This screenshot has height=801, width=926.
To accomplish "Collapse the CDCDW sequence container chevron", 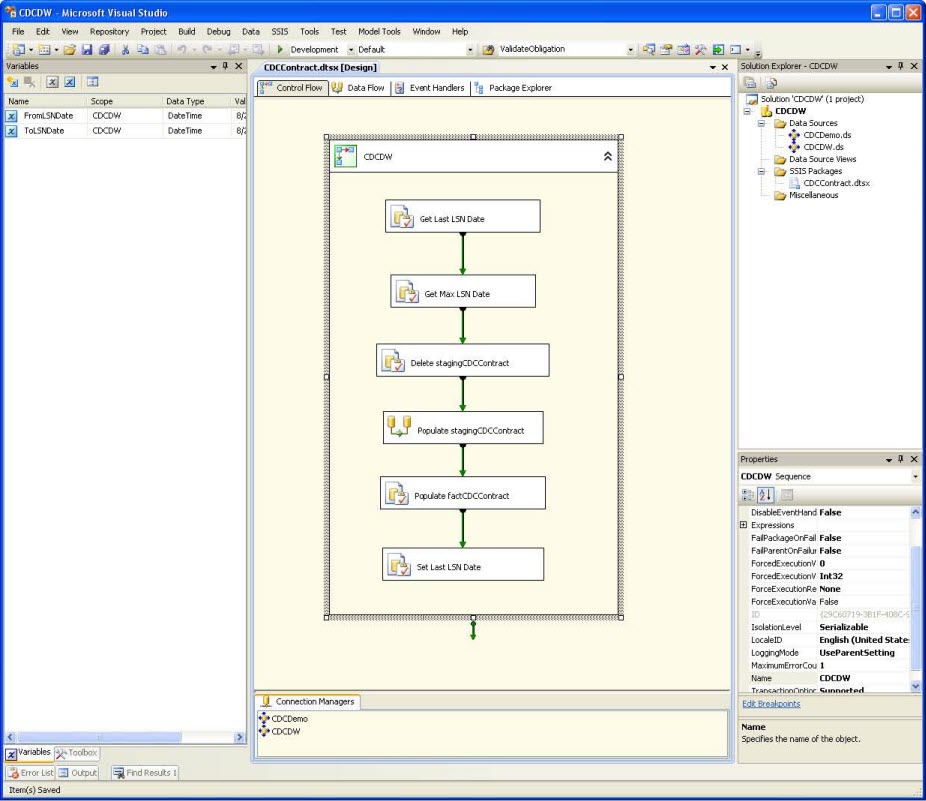I will [x=607, y=157].
